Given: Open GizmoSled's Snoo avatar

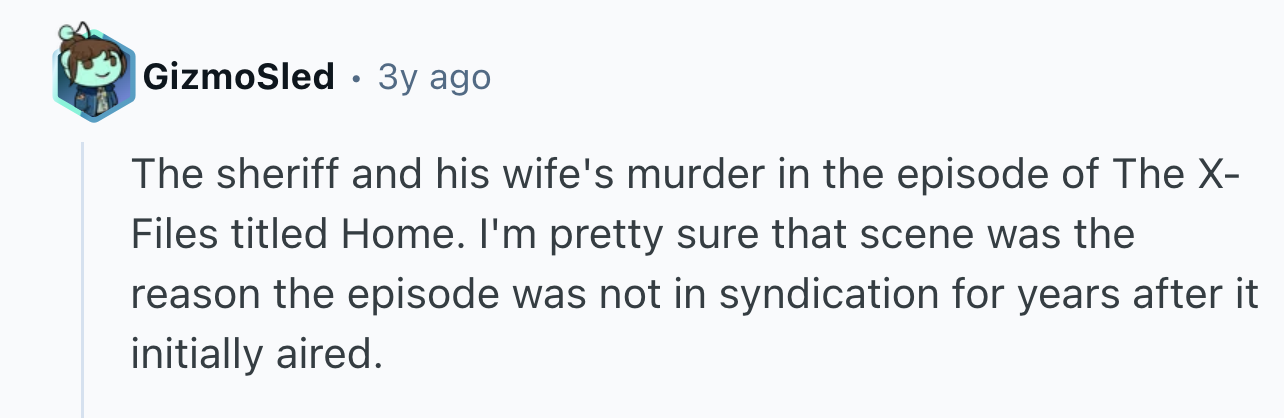Looking at the screenshot, I should [92, 77].
